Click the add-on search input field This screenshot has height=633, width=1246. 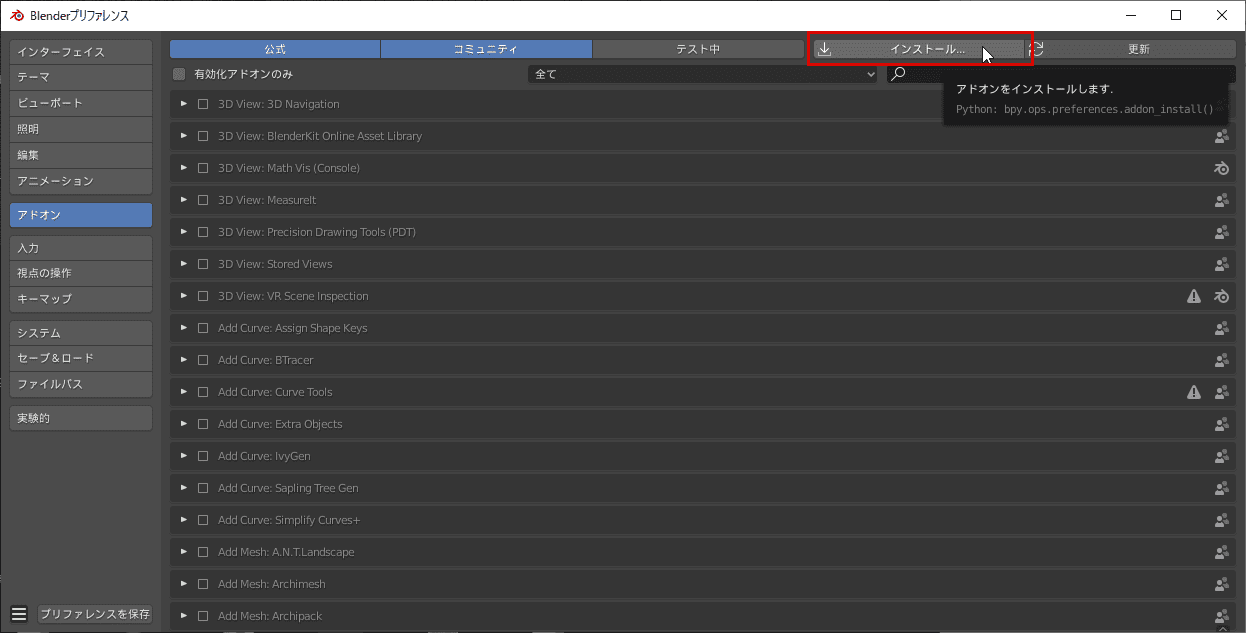pos(1061,74)
